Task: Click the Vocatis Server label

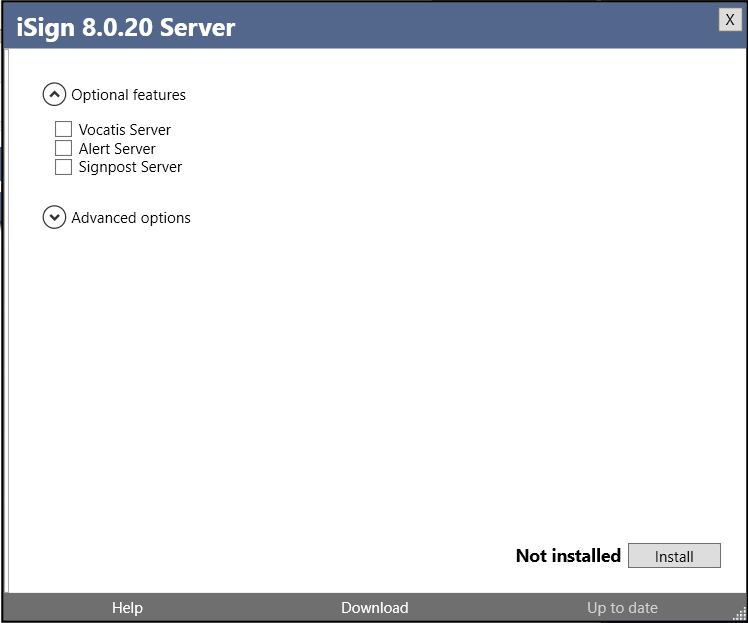Action: 125,130
